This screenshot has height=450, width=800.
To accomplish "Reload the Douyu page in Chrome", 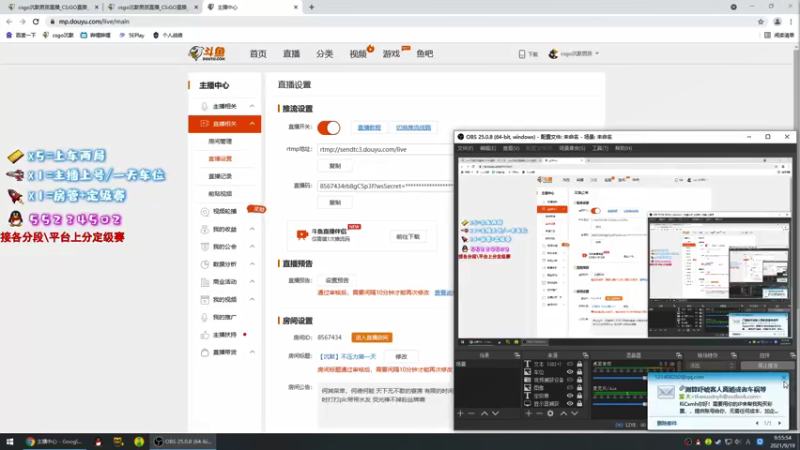I will (36, 21).
